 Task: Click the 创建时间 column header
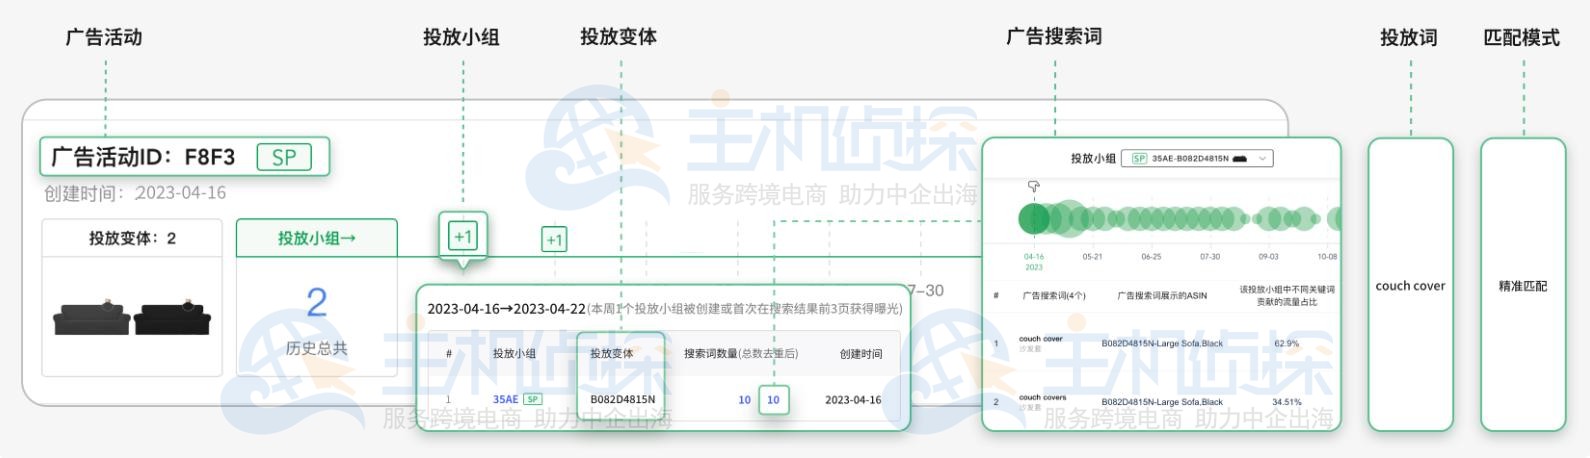[861, 353]
